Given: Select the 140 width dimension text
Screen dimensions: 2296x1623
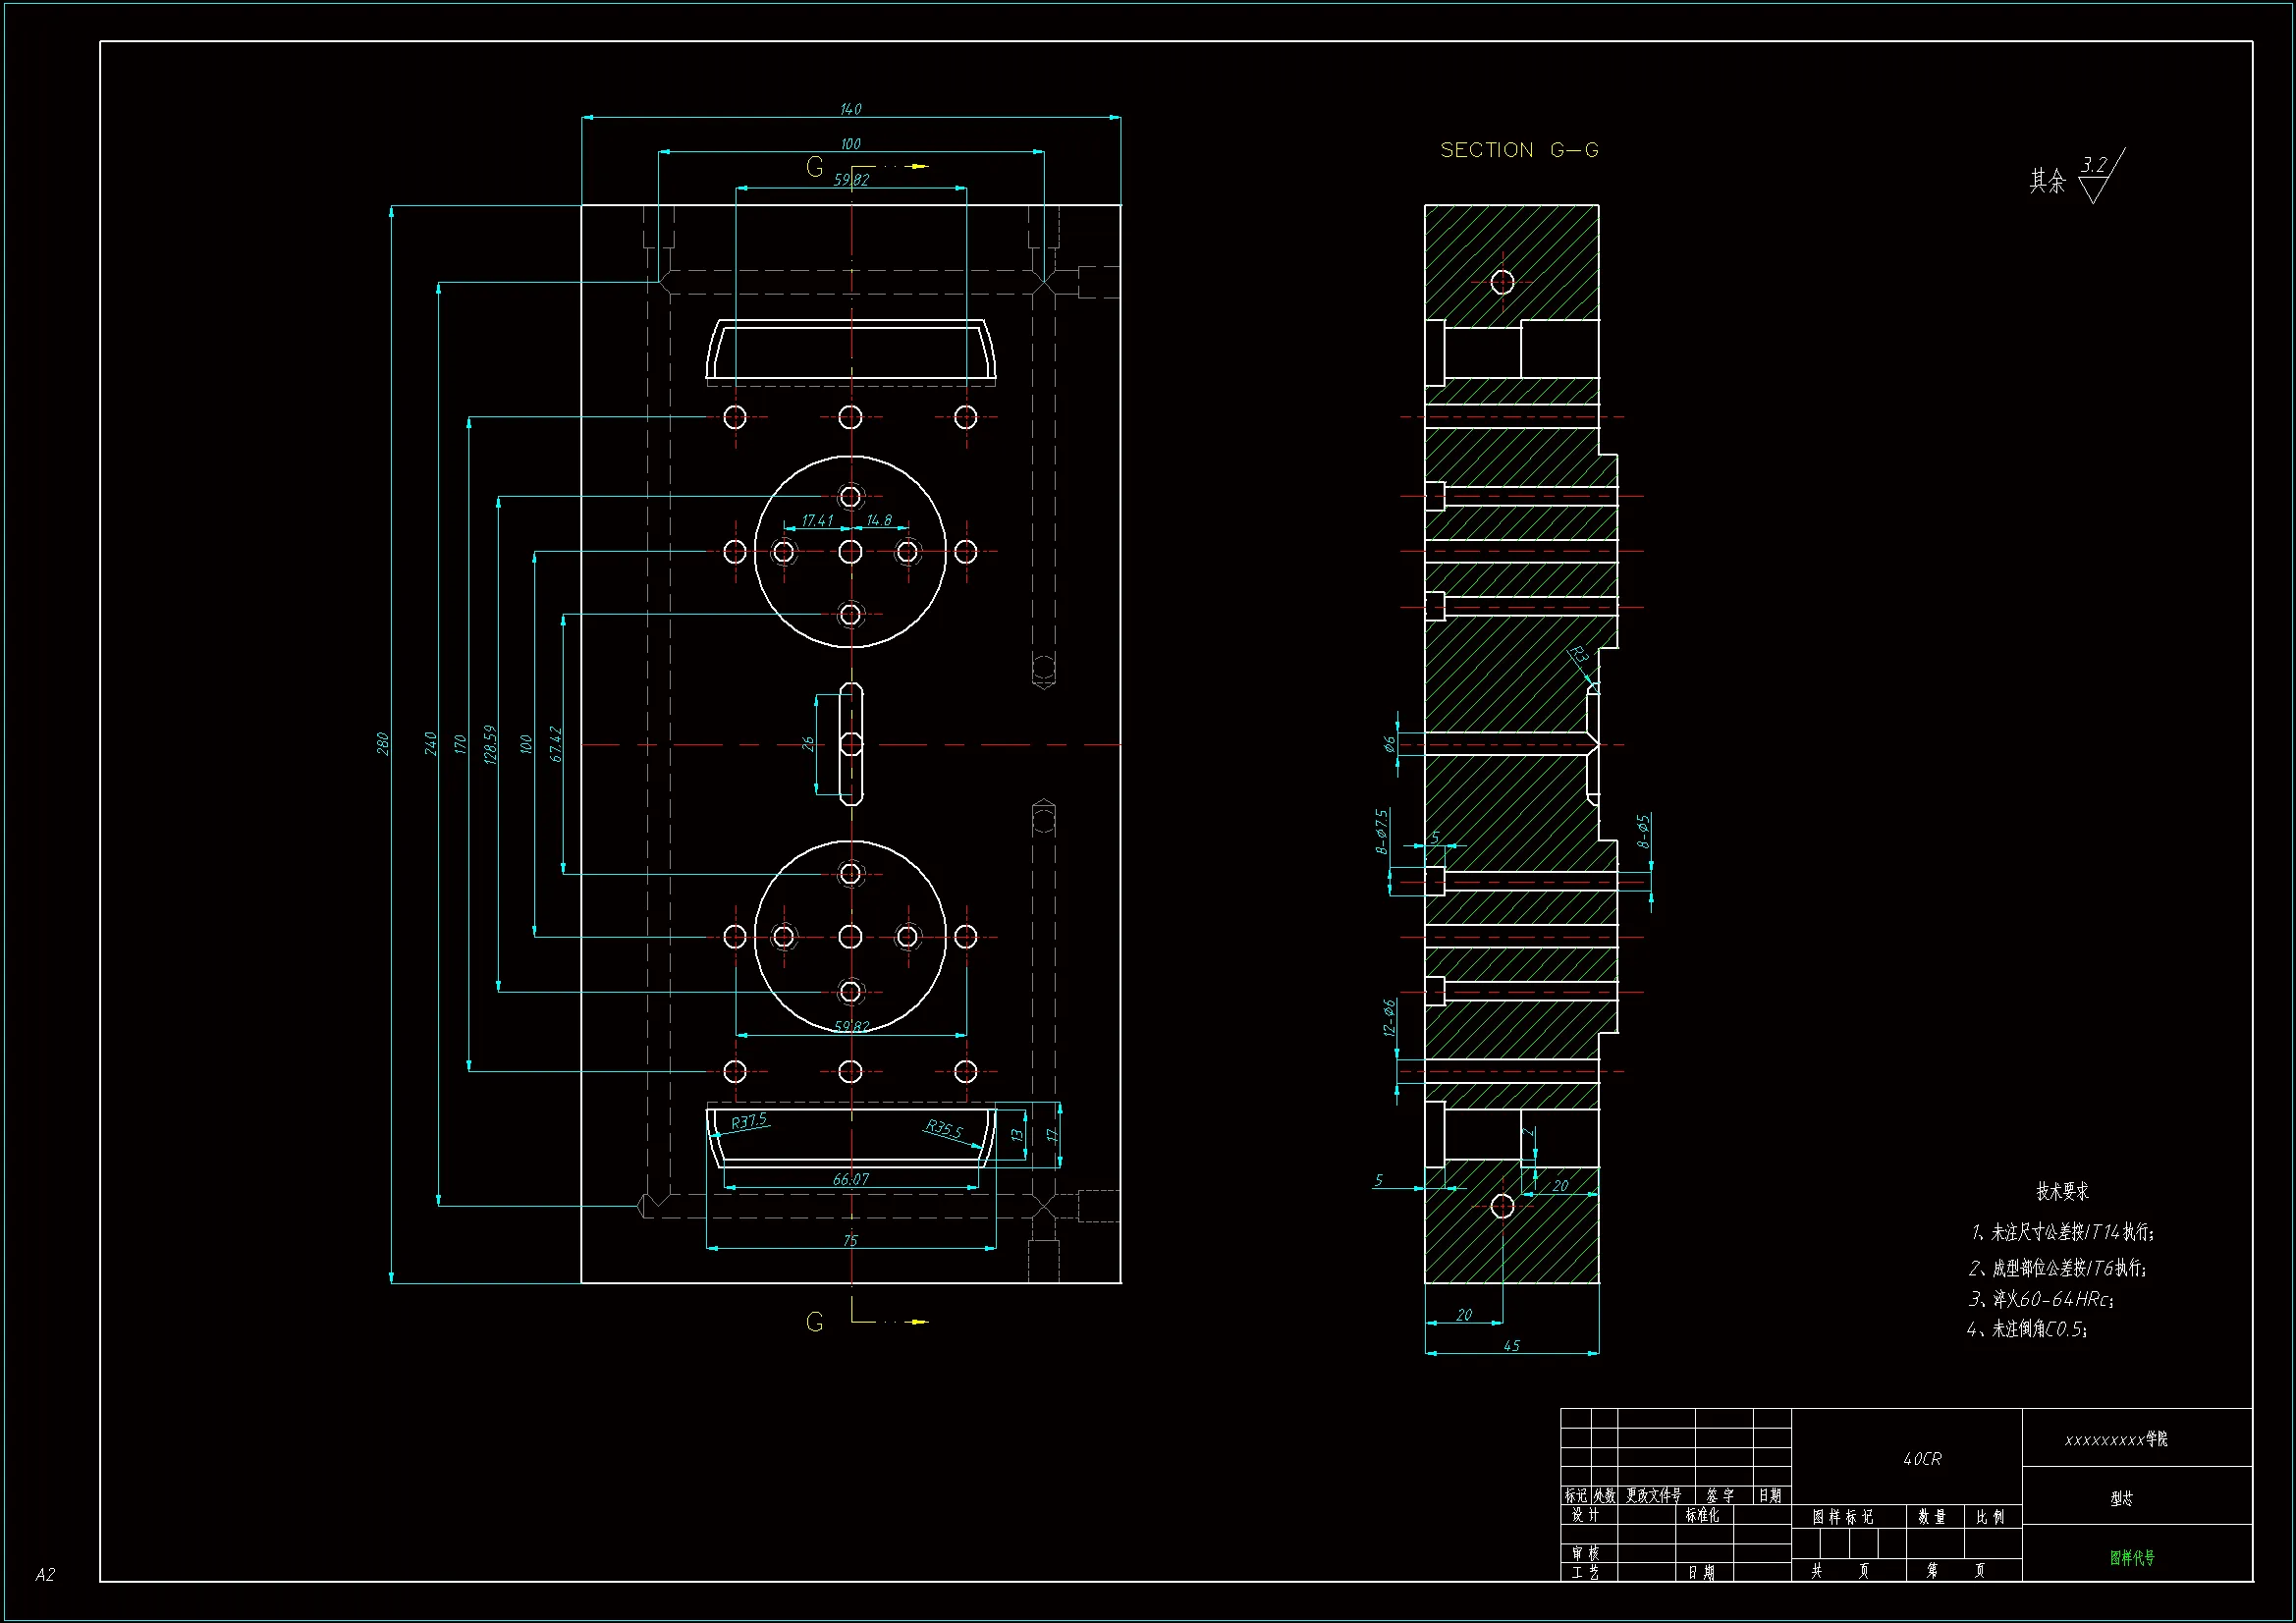Looking at the screenshot, I should [851, 108].
